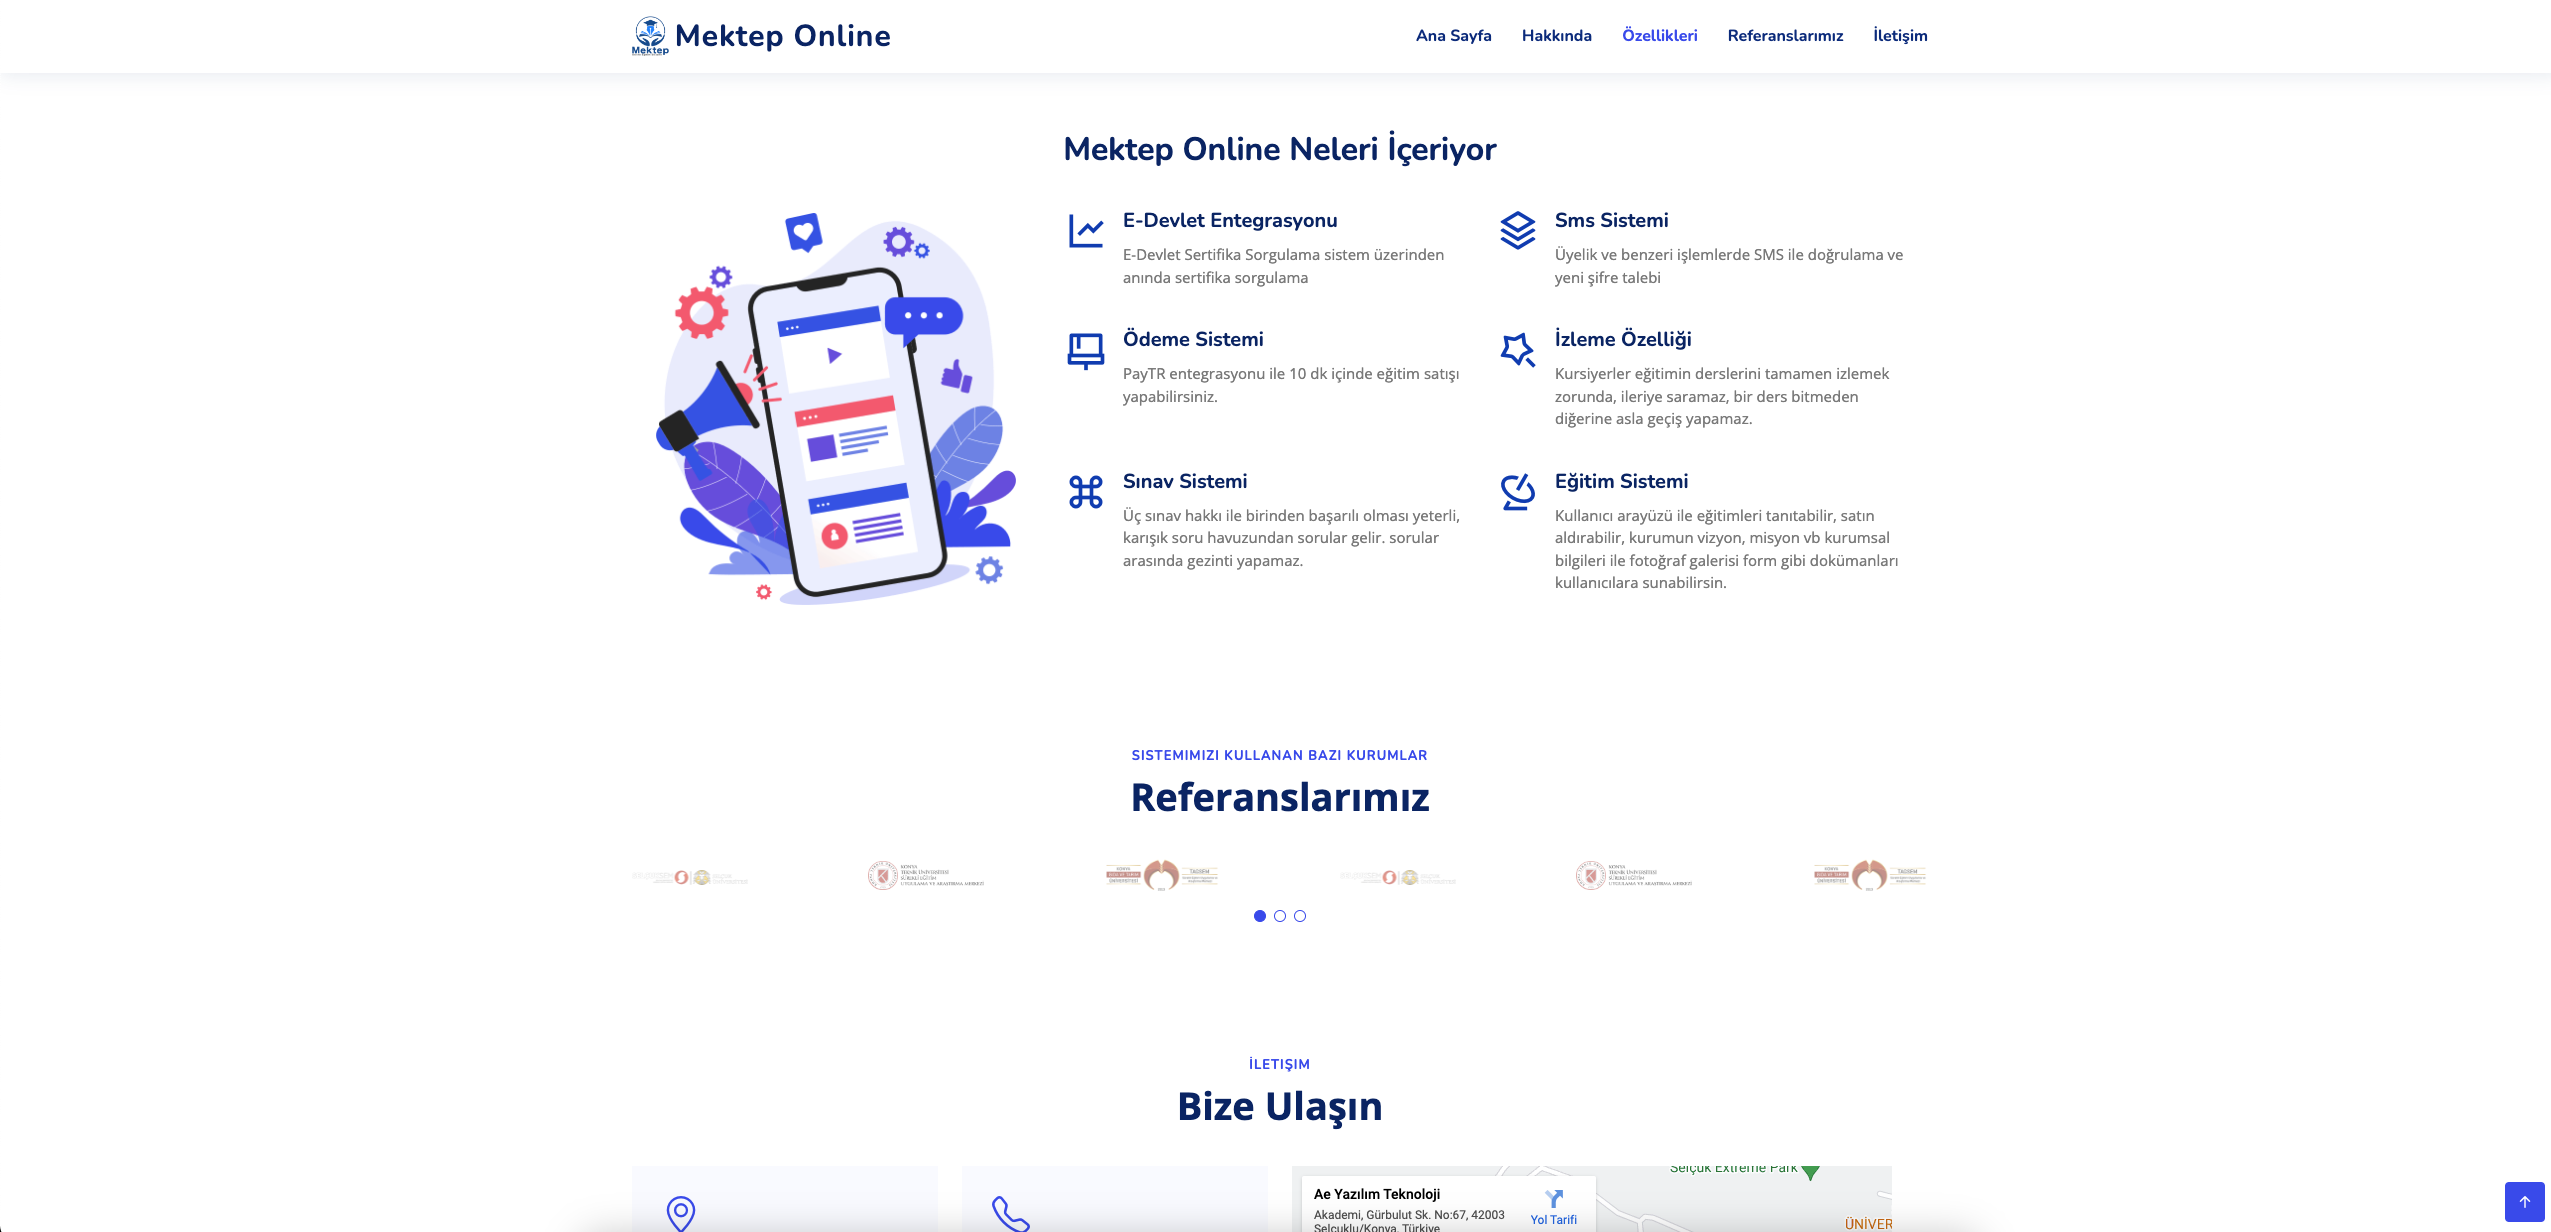Click the Mektep Online logo icon

click(x=650, y=35)
